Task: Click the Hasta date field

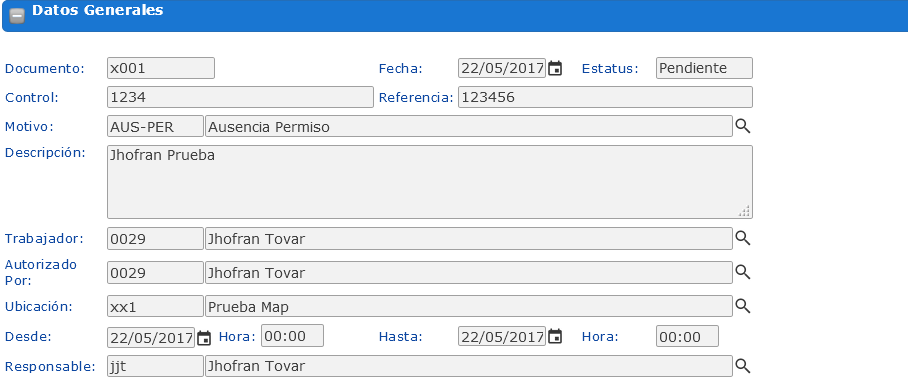Action: (x=501, y=336)
